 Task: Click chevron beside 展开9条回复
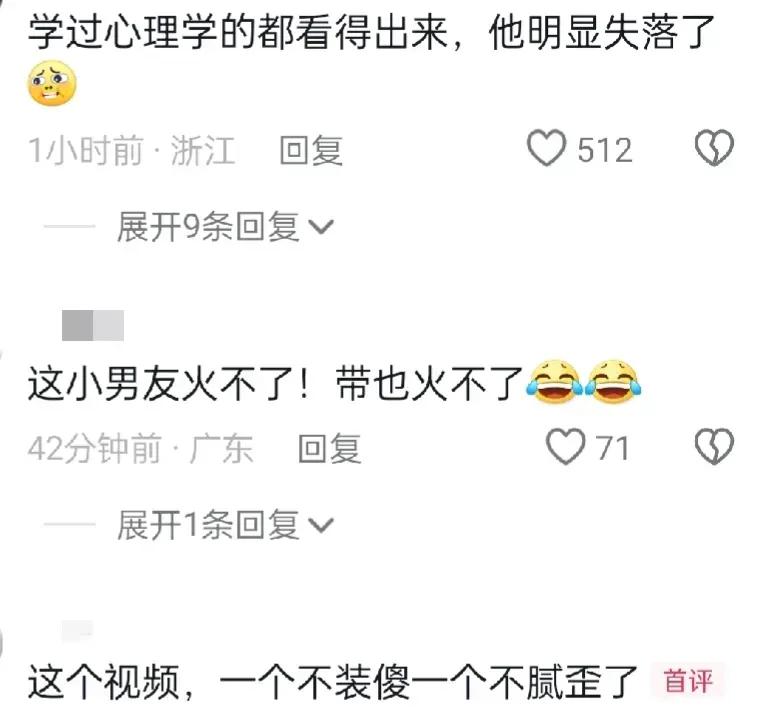320,228
